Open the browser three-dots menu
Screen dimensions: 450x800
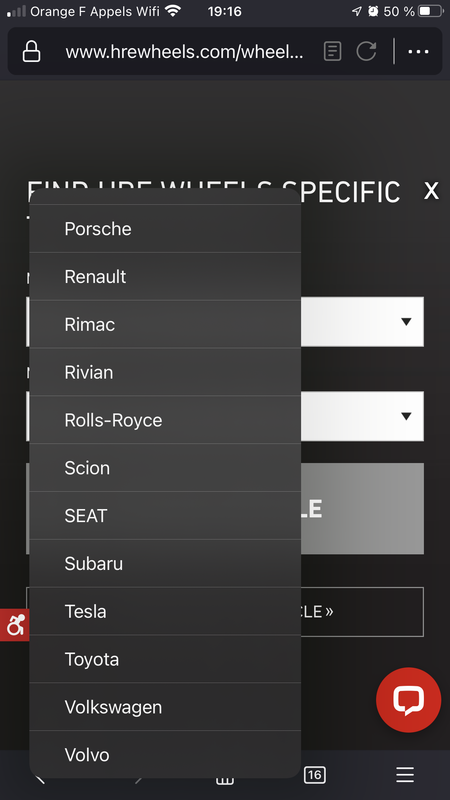coord(418,52)
